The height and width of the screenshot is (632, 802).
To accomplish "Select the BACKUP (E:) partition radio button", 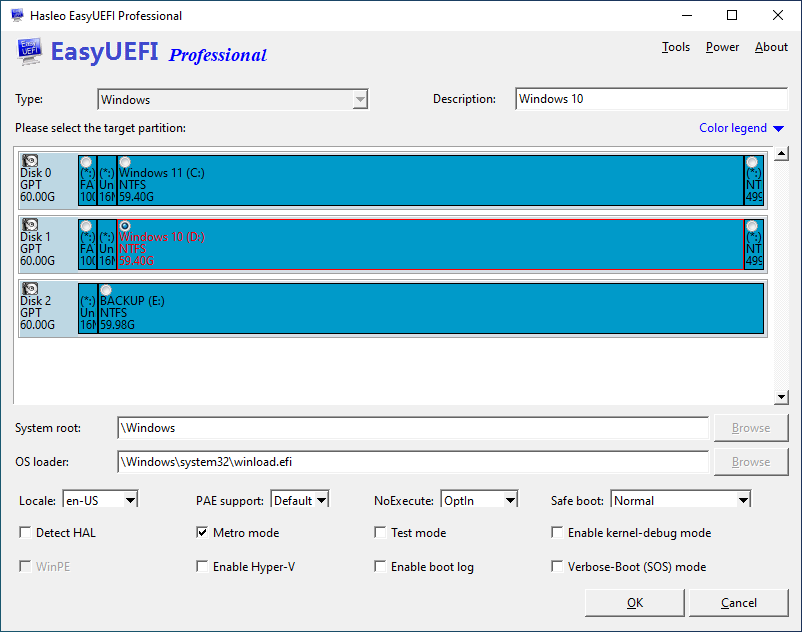I will coord(106,290).
